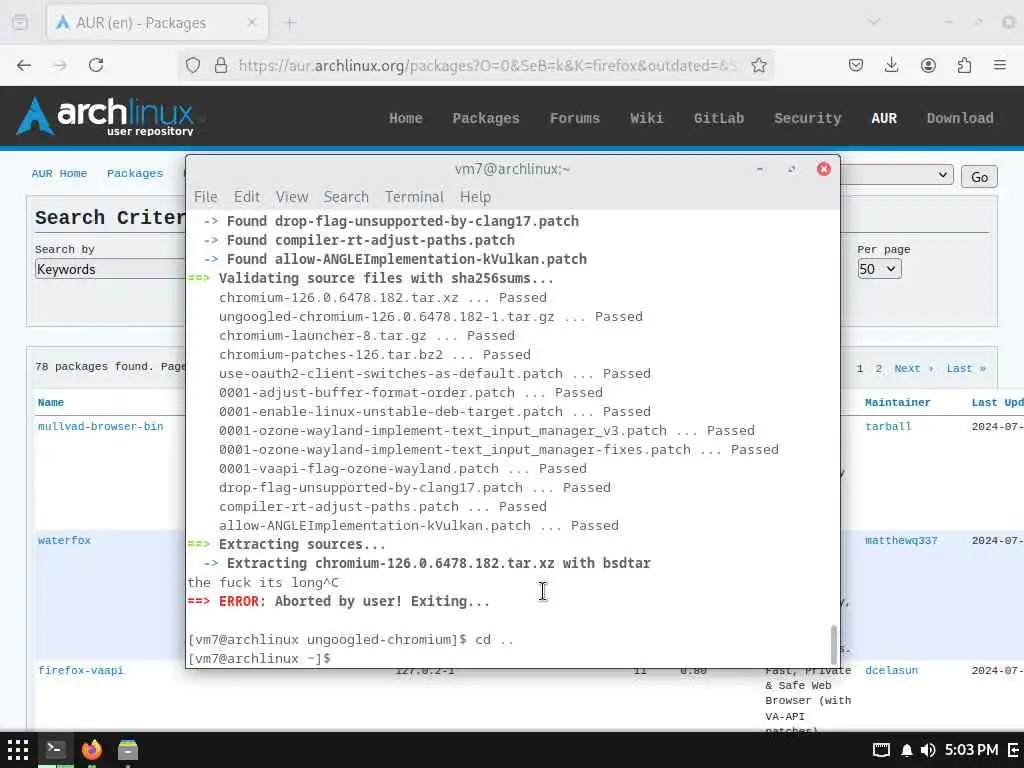
Task: Reload the page with the refresh icon
Action: [96, 65]
